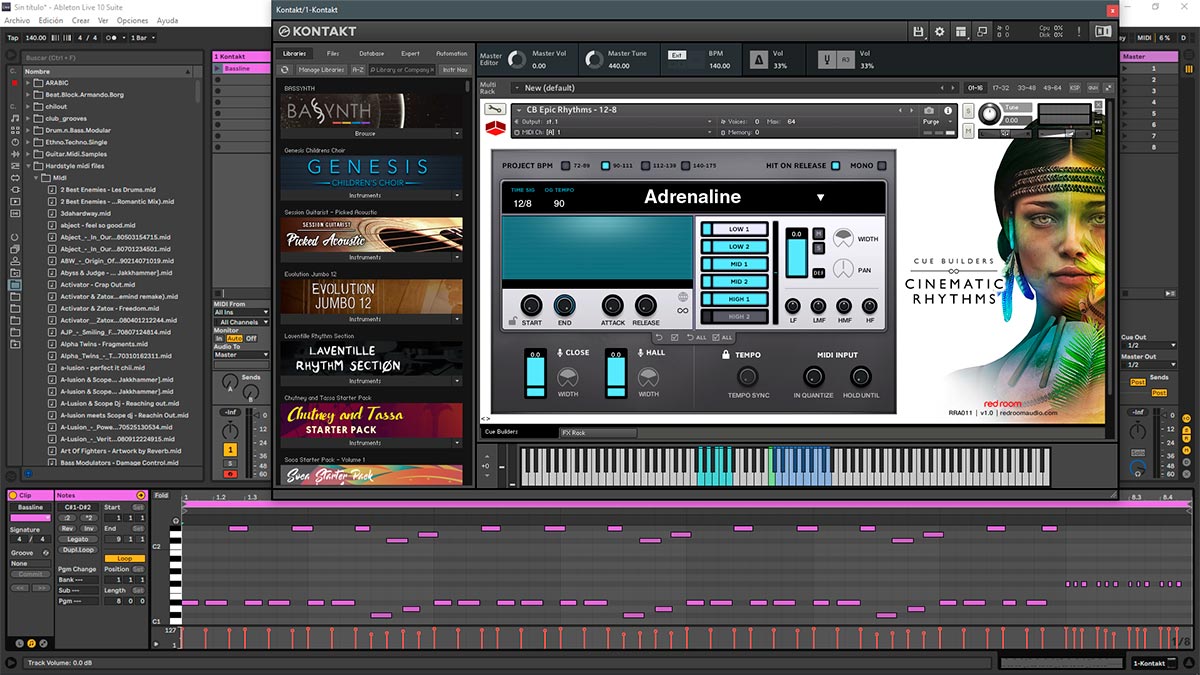1200x675 pixels.
Task: Open the Archivo menu in Ableton
Action: [17, 20]
